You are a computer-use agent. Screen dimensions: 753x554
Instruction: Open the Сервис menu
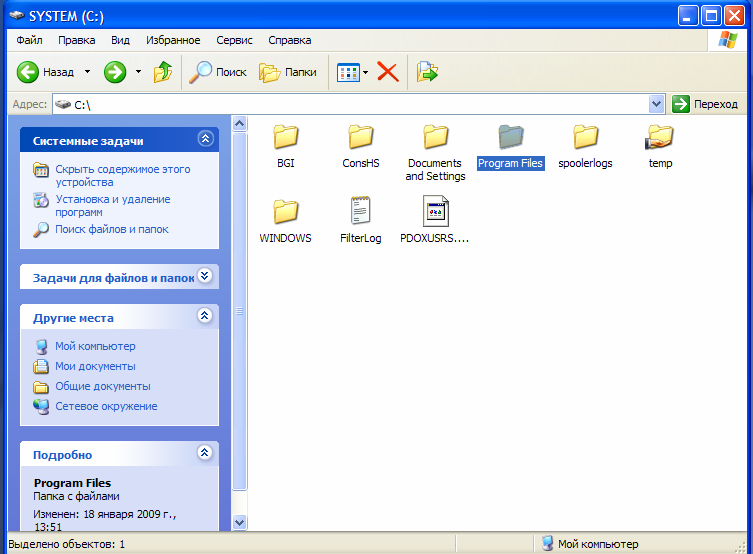coord(234,40)
